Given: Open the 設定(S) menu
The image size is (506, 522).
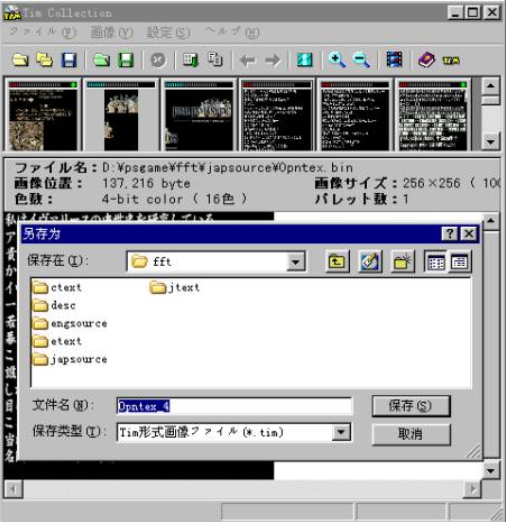Looking at the screenshot, I should (x=168, y=32).
